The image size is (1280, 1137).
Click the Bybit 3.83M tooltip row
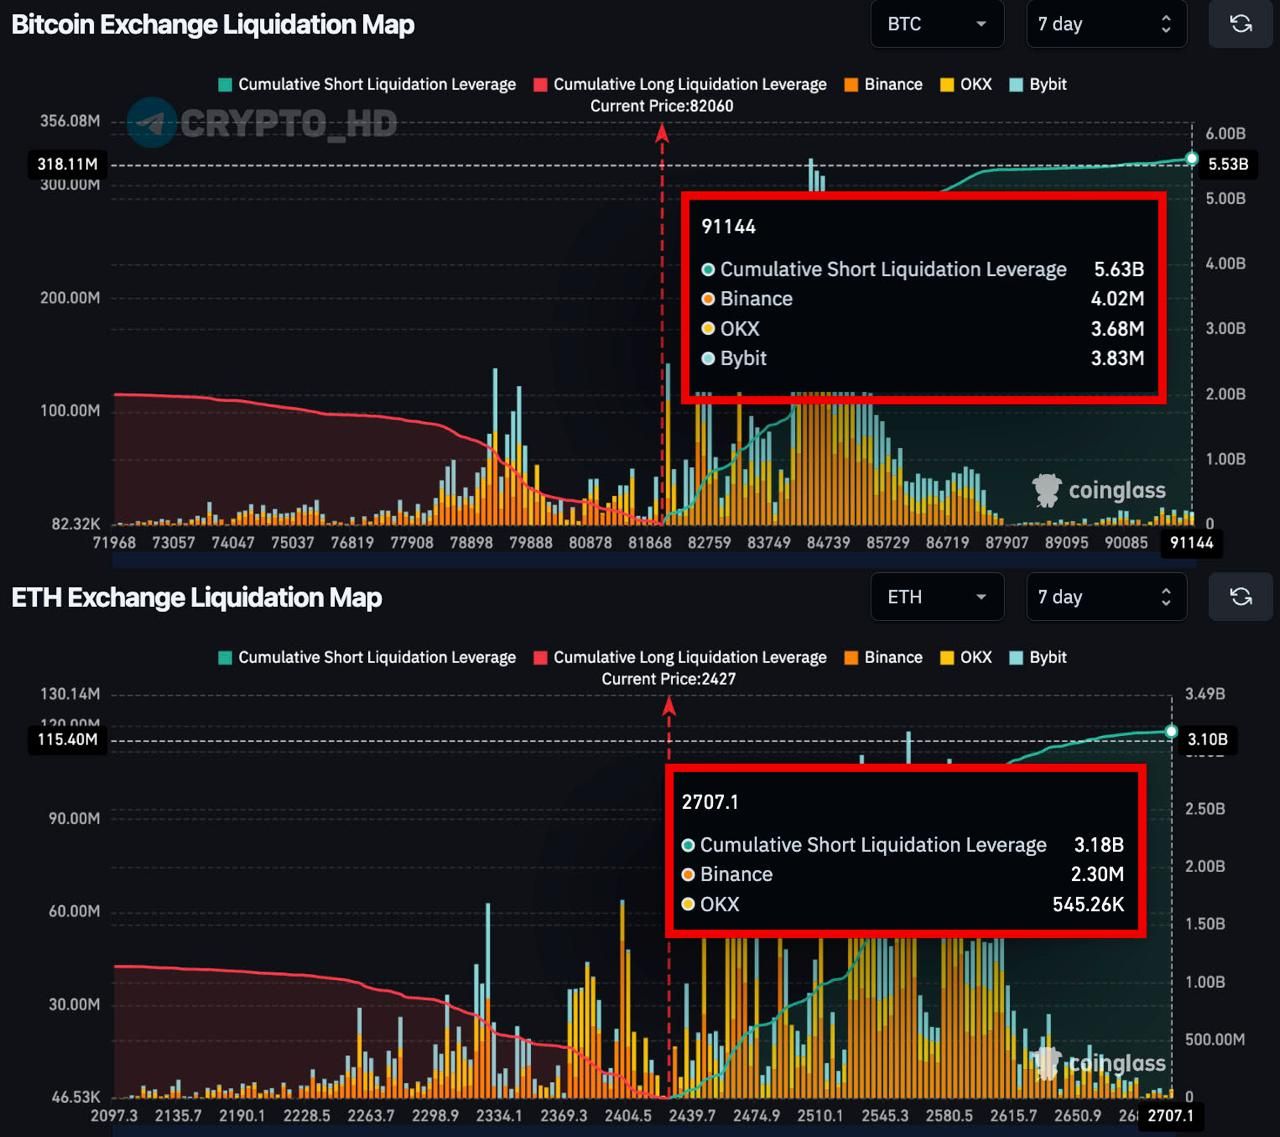coord(923,358)
